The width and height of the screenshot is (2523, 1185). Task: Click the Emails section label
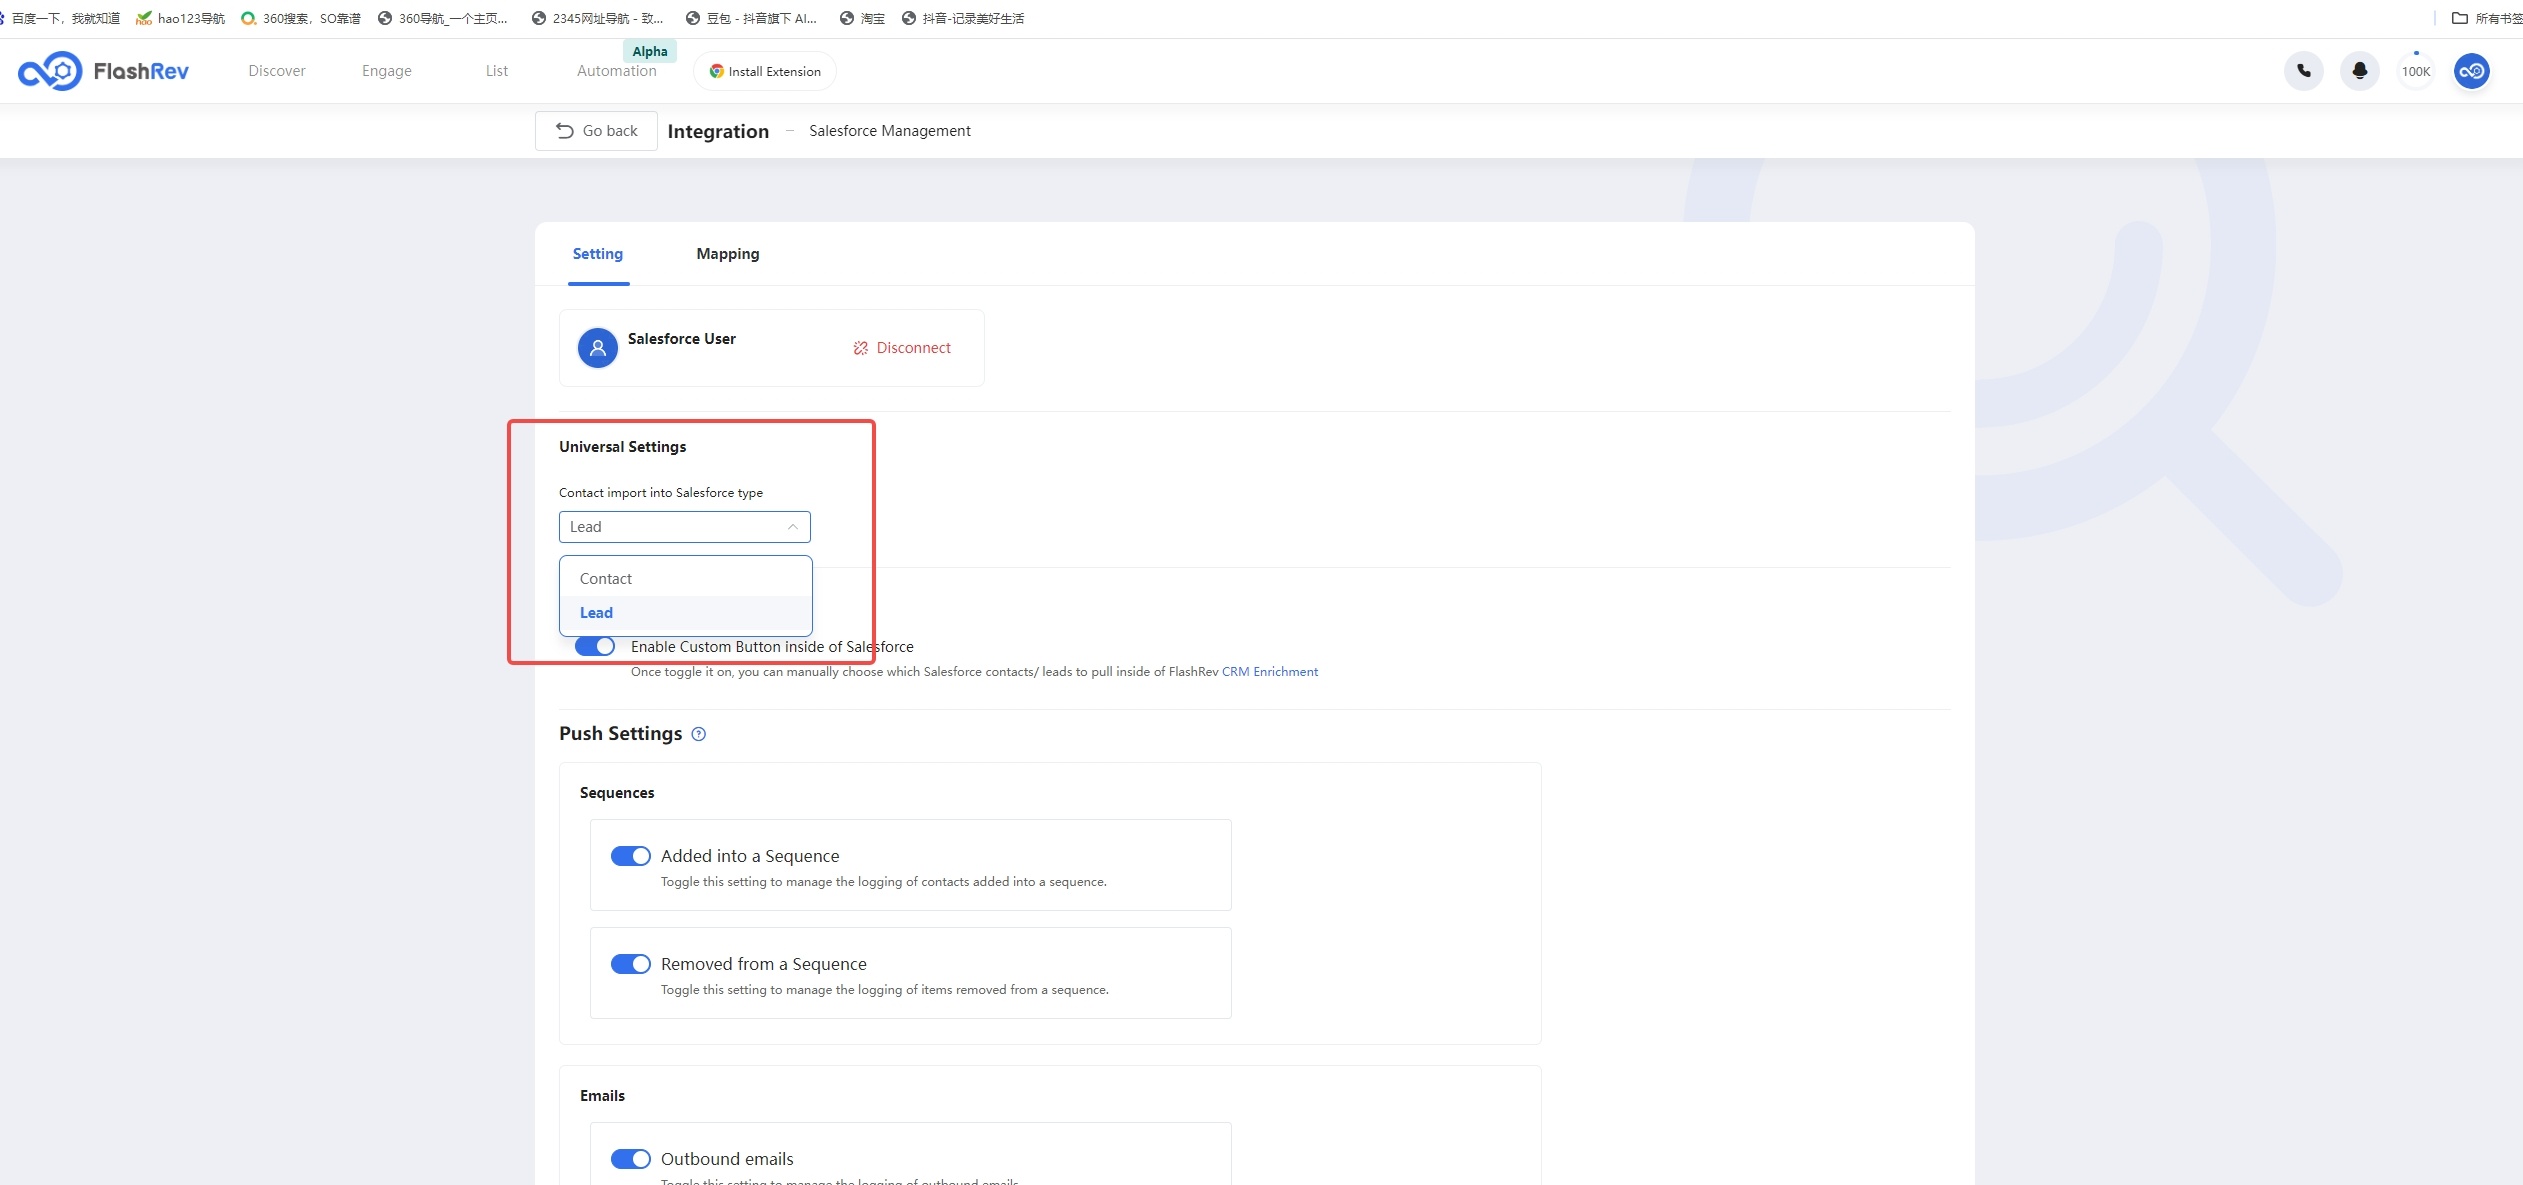pyautogui.click(x=602, y=1096)
